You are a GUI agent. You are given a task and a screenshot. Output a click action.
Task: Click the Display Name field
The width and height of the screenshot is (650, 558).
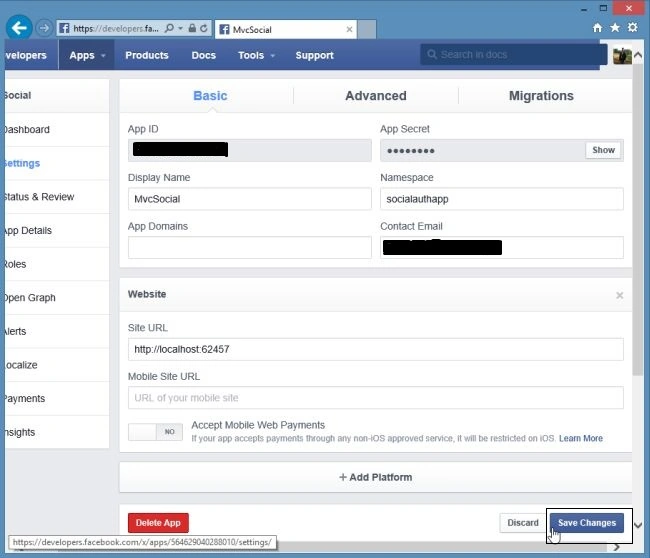tap(250, 199)
